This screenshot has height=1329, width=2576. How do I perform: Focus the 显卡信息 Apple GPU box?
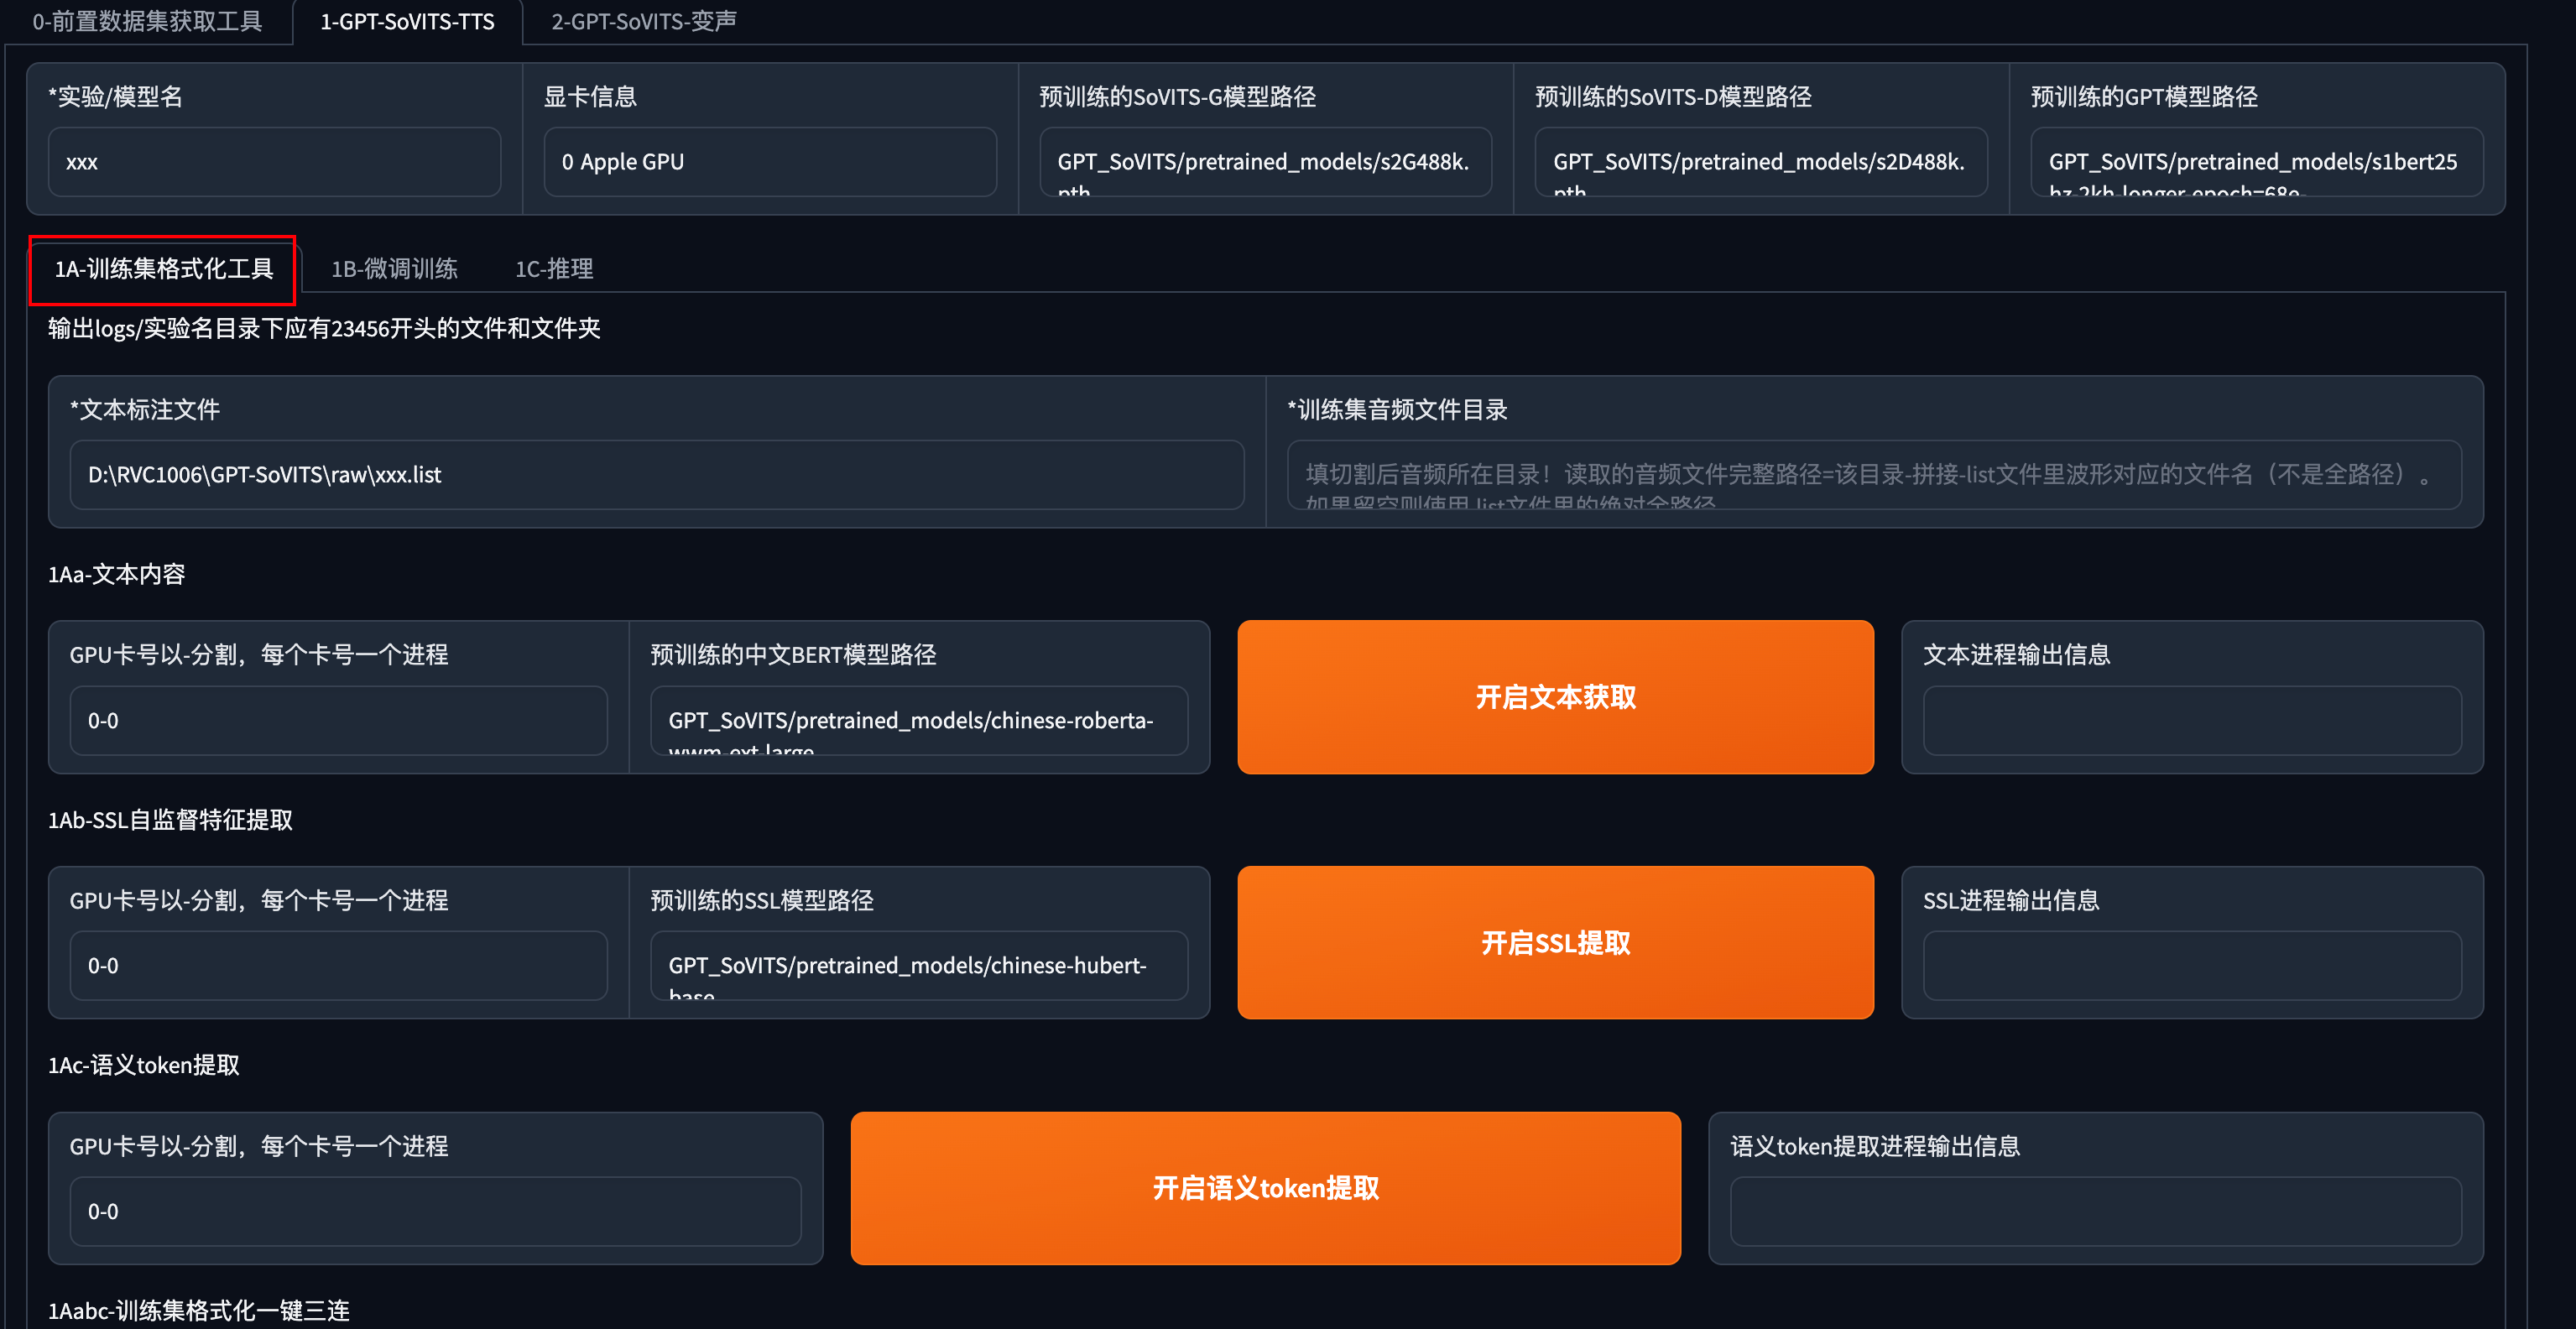[x=769, y=162]
